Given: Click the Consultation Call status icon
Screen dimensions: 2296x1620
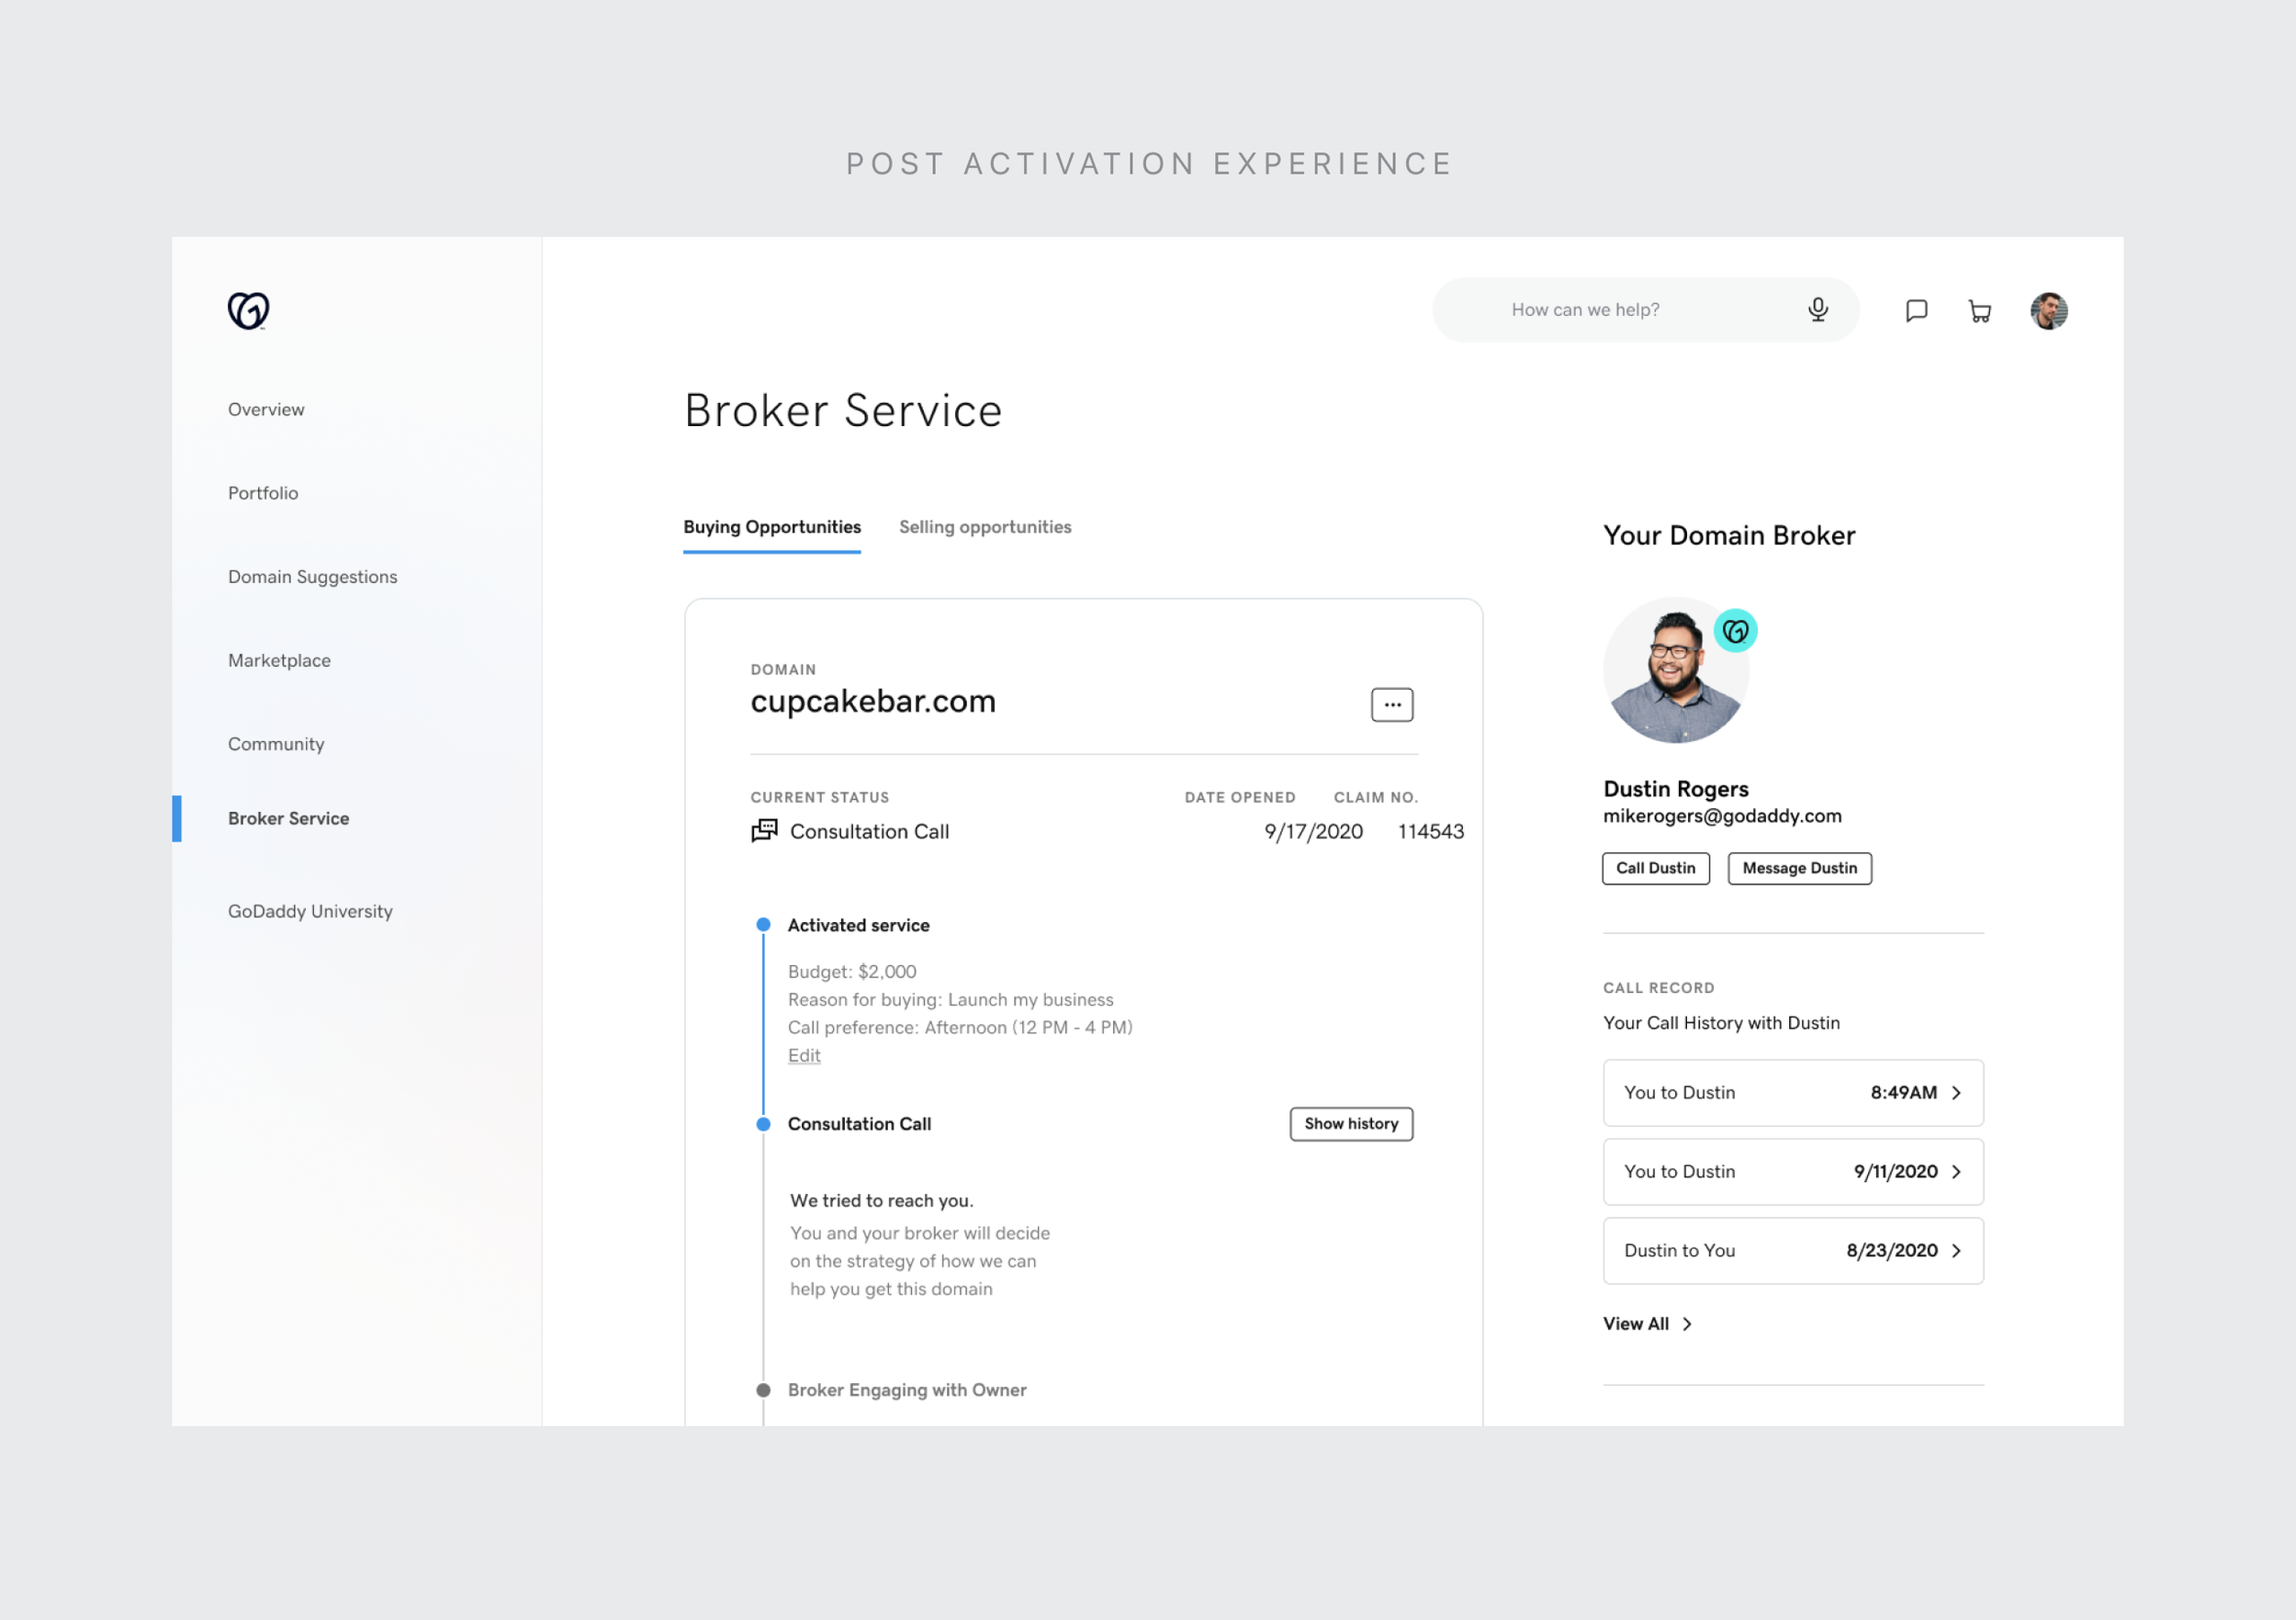Looking at the screenshot, I should [x=764, y=831].
